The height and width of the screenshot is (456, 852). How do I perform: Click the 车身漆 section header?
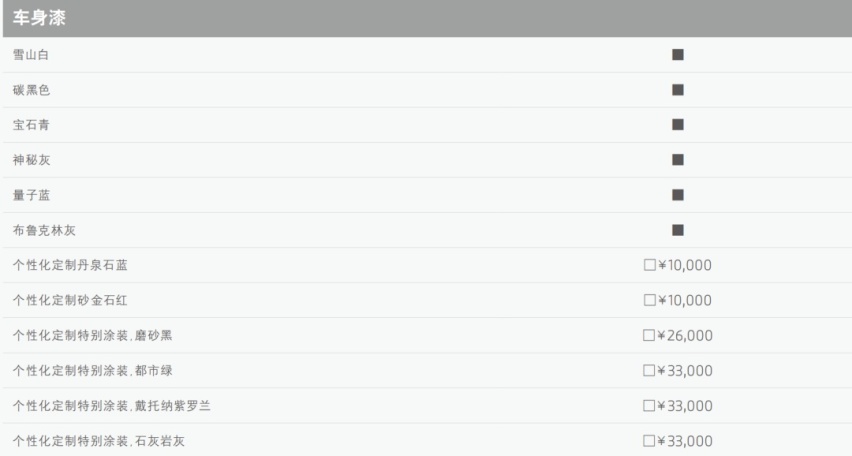click(x=39, y=18)
